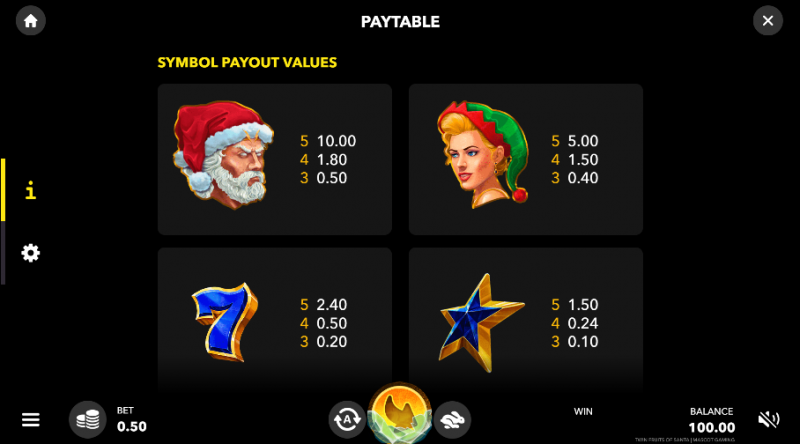Viewport: 800px width, 444px height.
Task: Click the 0.50 bet amount value
Action: click(132, 427)
